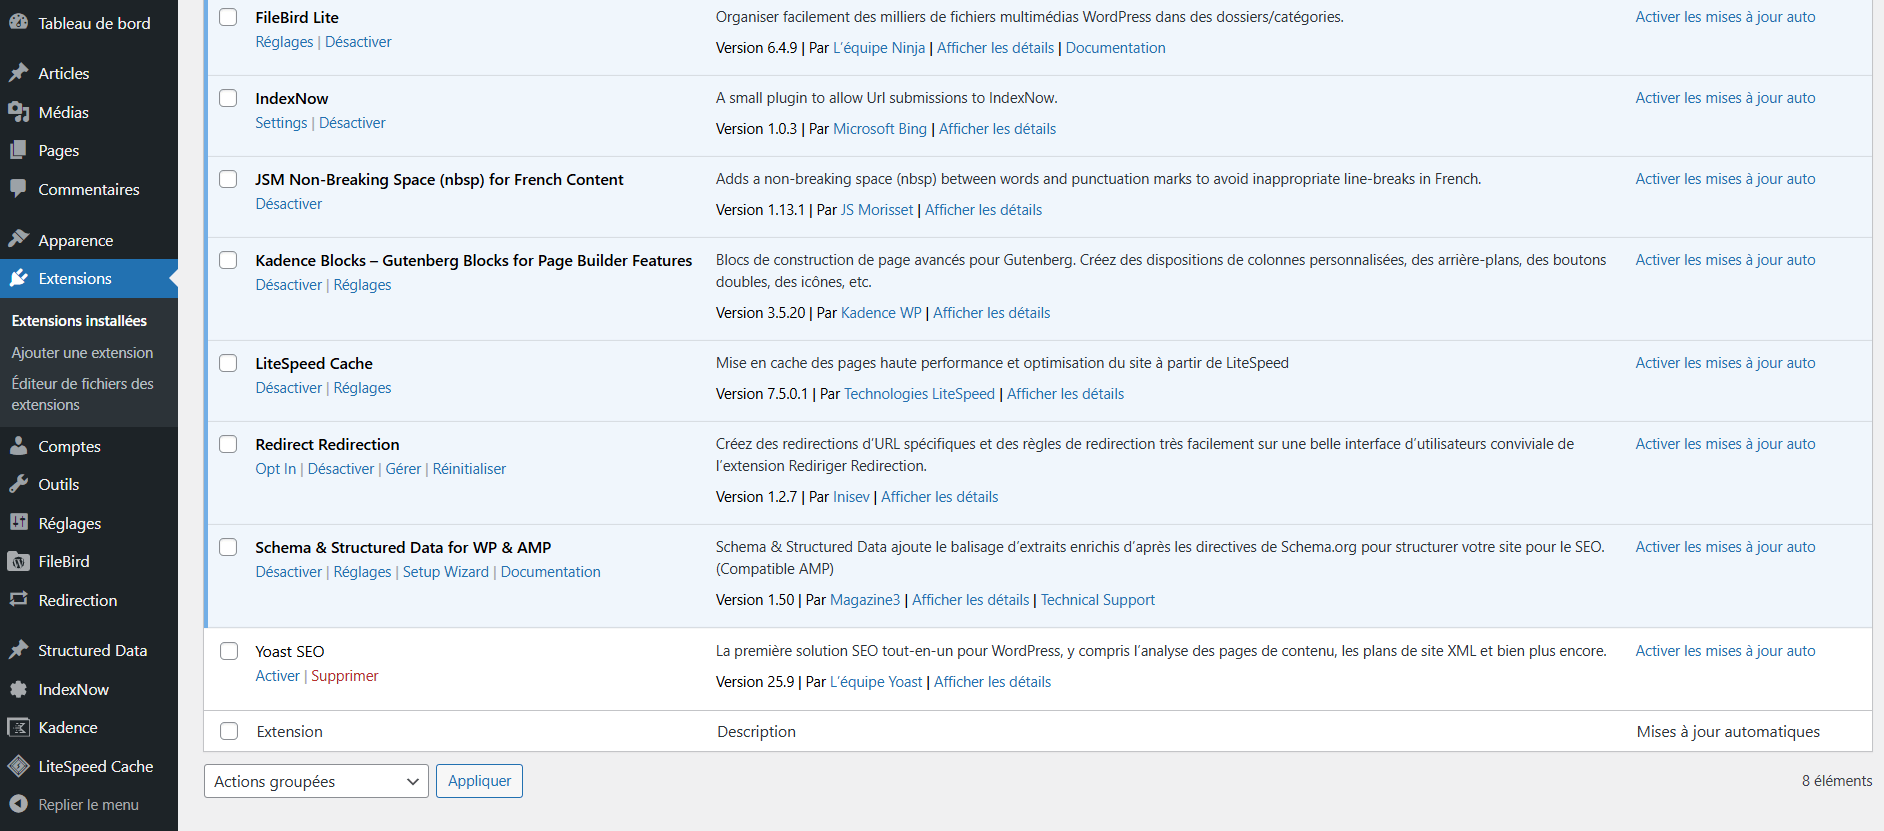Click the Commentaires speech bubble icon
The image size is (1884, 831).
pos(18,189)
